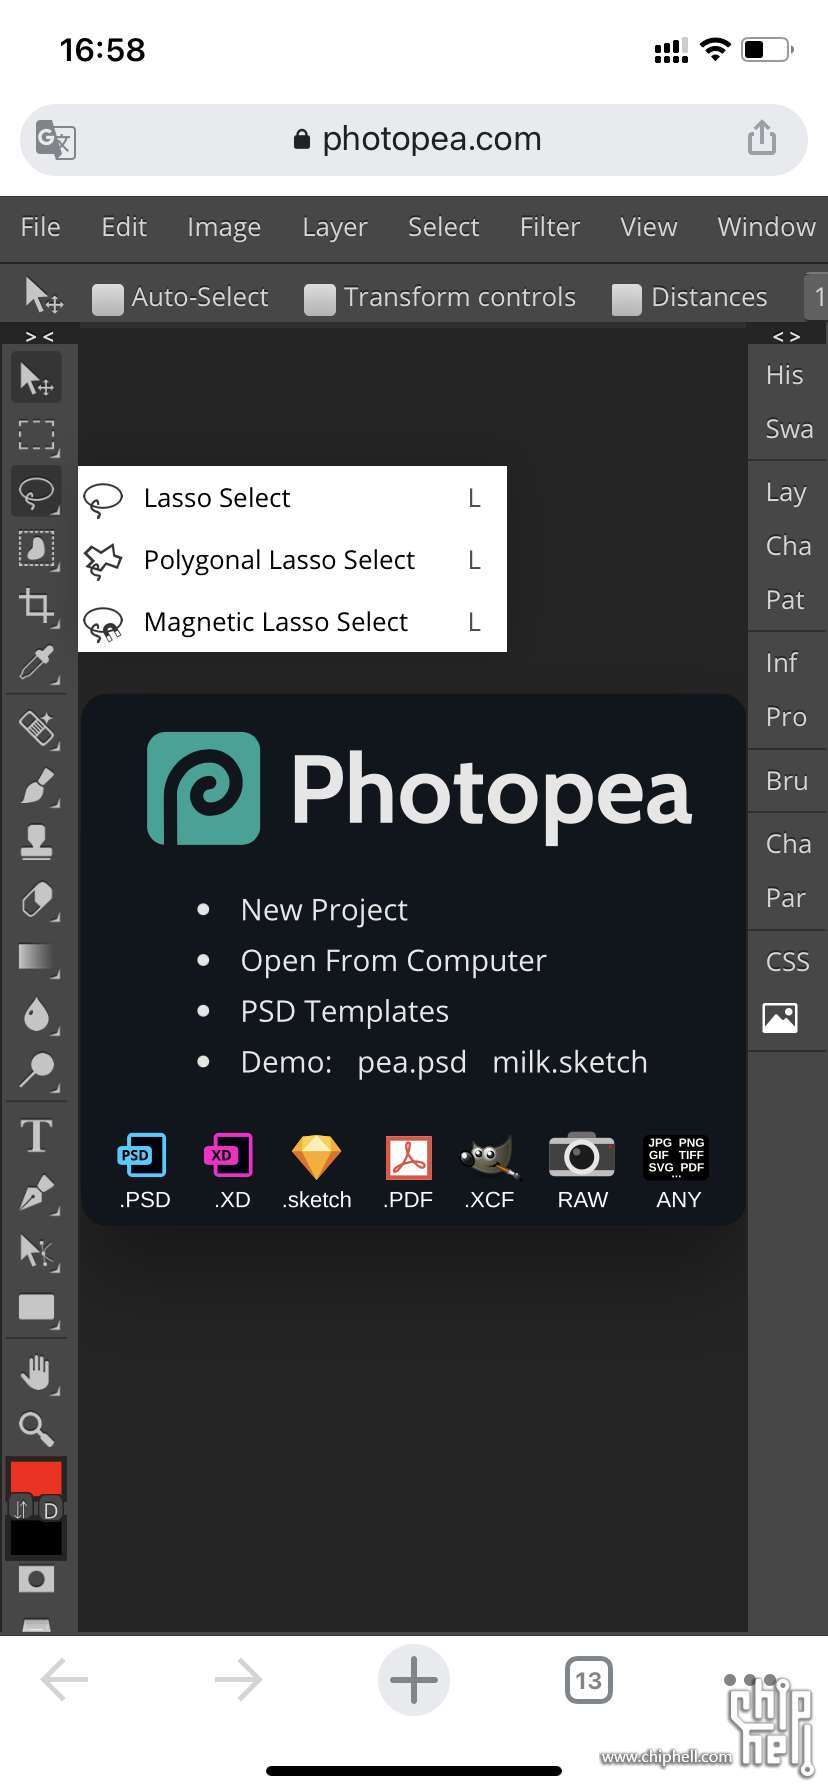The width and height of the screenshot is (828, 1792).
Task: Select the Zoom magnifier tool
Action: click(37, 1430)
